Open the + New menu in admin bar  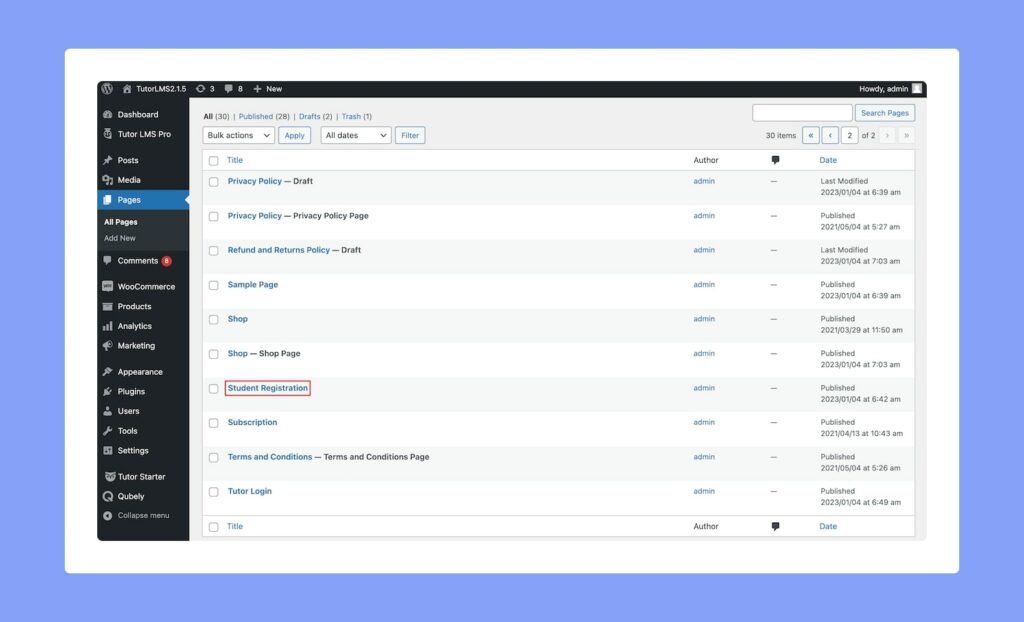(x=267, y=88)
